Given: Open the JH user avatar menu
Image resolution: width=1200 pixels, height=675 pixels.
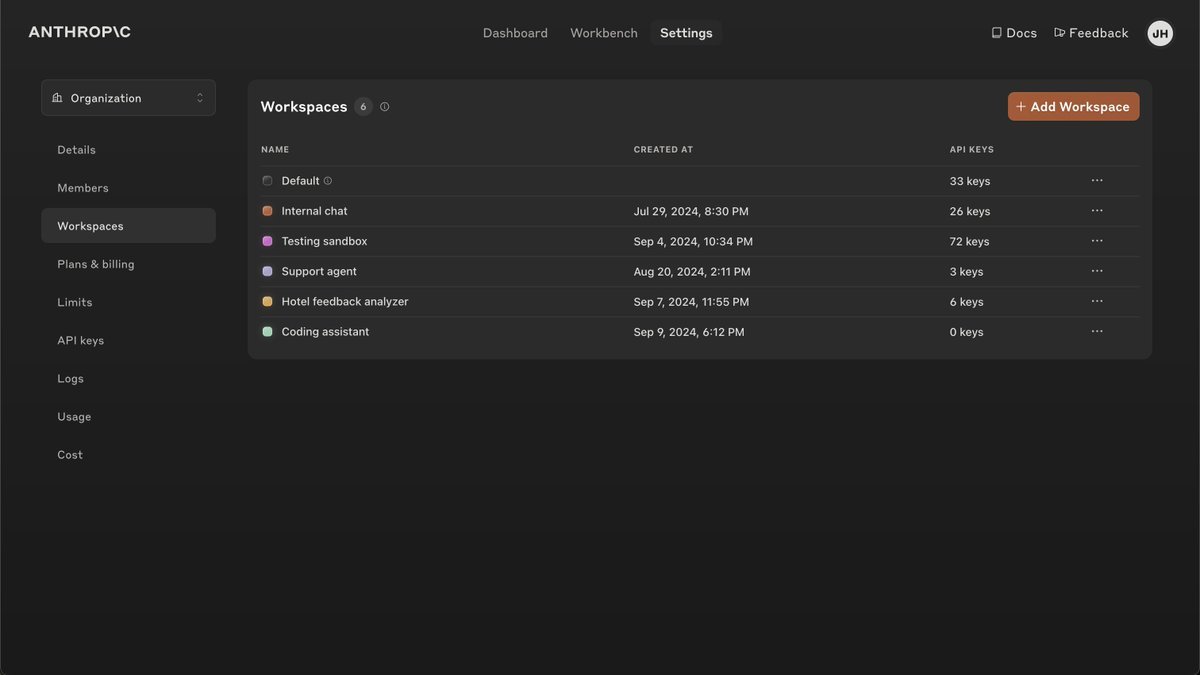Looking at the screenshot, I should pos(1160,33).
